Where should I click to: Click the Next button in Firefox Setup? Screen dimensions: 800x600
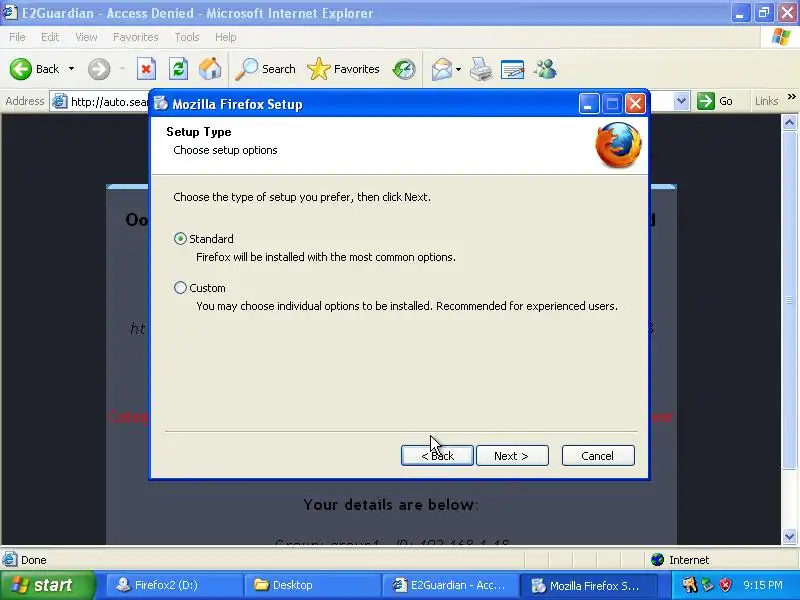point(512,456)
